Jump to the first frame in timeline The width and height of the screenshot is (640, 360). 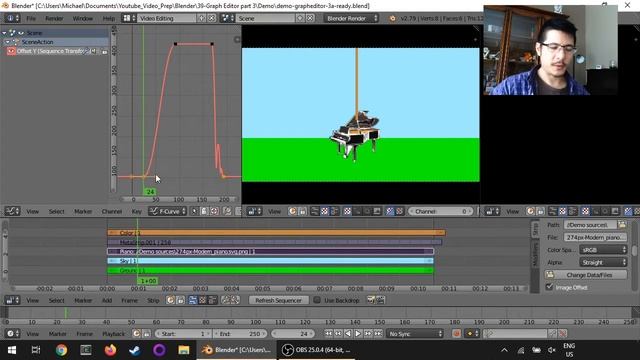pyautogui.click(x=329, y=333)
